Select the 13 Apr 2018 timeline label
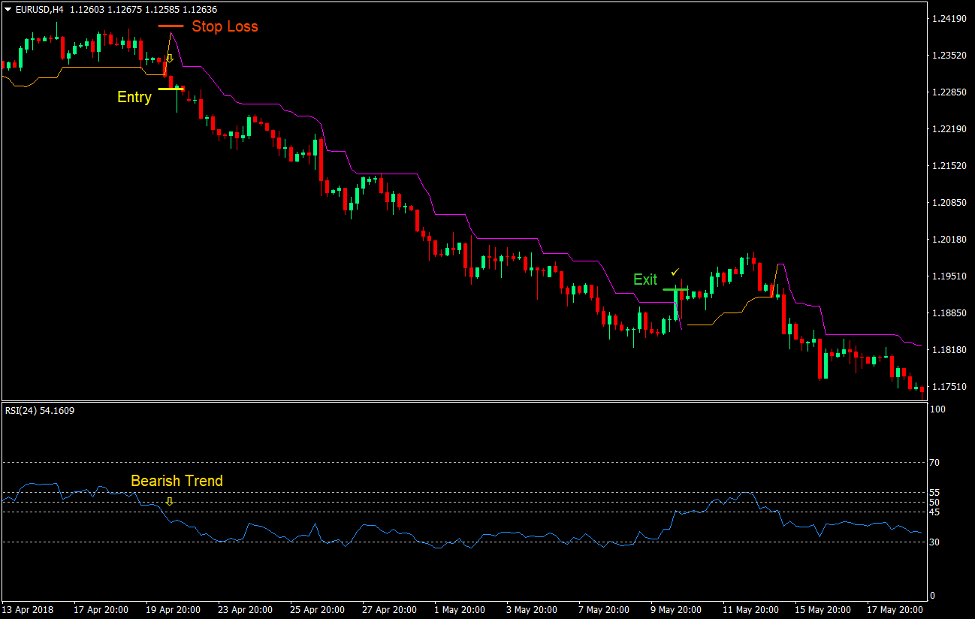This screenshot has width=977, height=620. coord(28,608)
